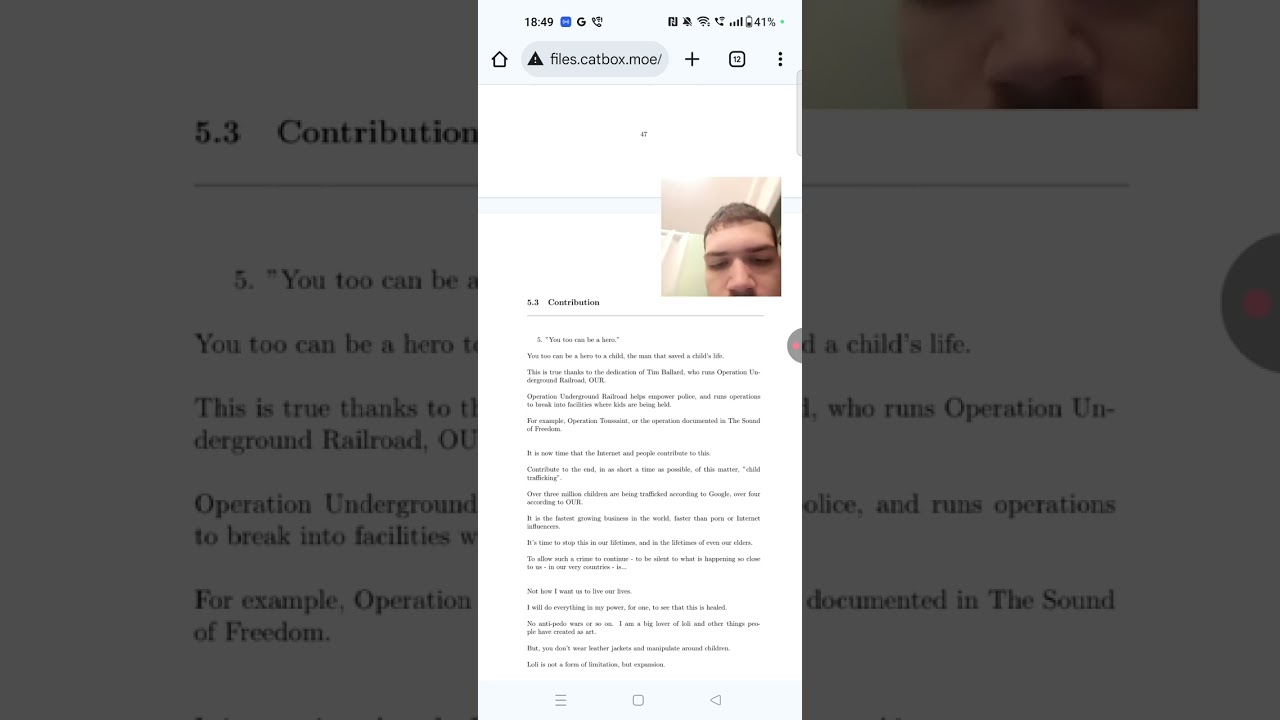Tap the muted bell status icon

(687, 22)
